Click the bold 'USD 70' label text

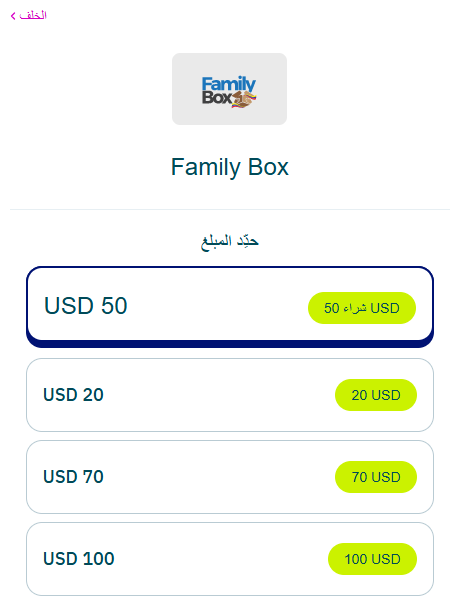coord(73,477)
